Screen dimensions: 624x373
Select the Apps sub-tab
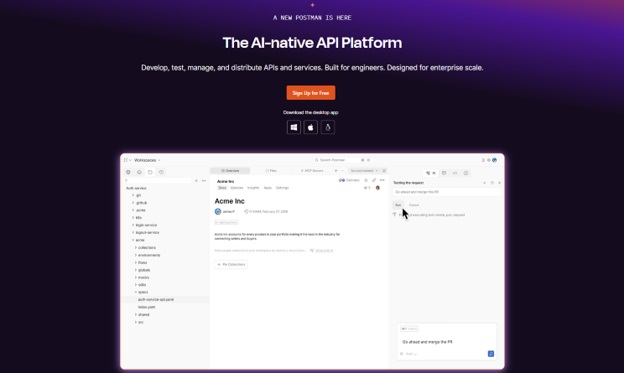[x=267, y=188]
